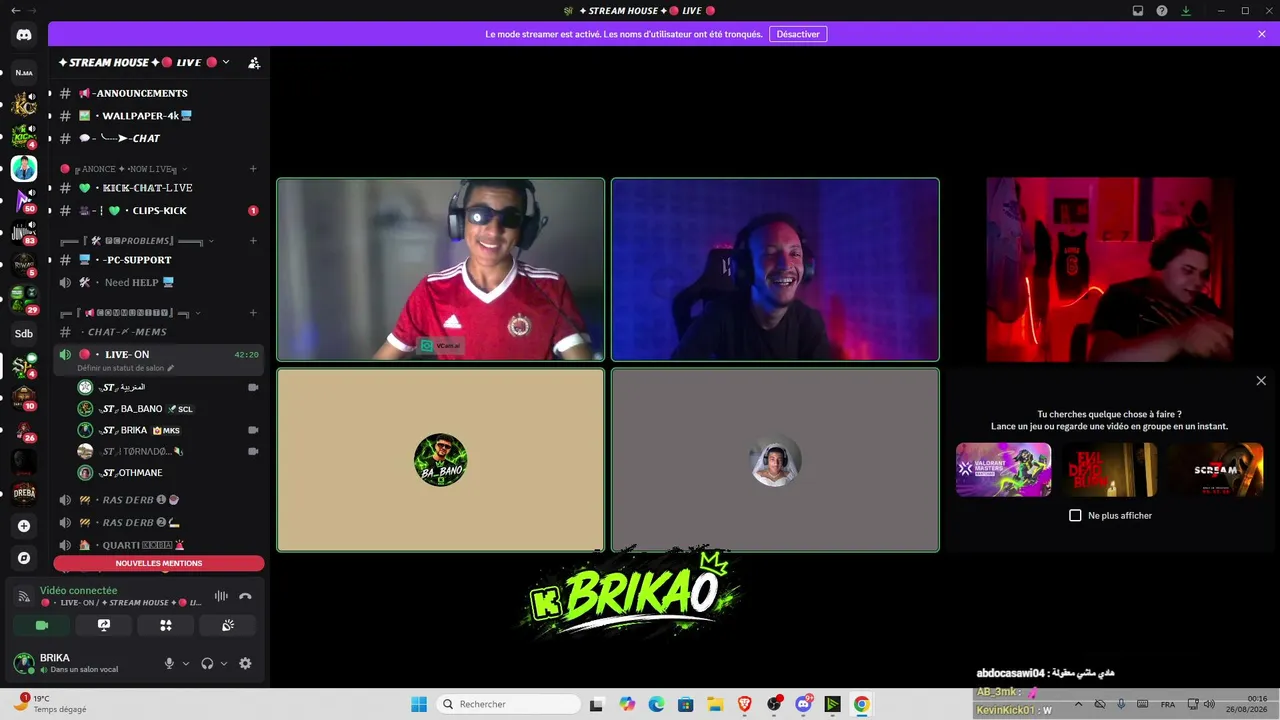Disconnect from the voice channel
This screenshot has height=720, width=1280.
pyautogui.click(x=245, y=596)
